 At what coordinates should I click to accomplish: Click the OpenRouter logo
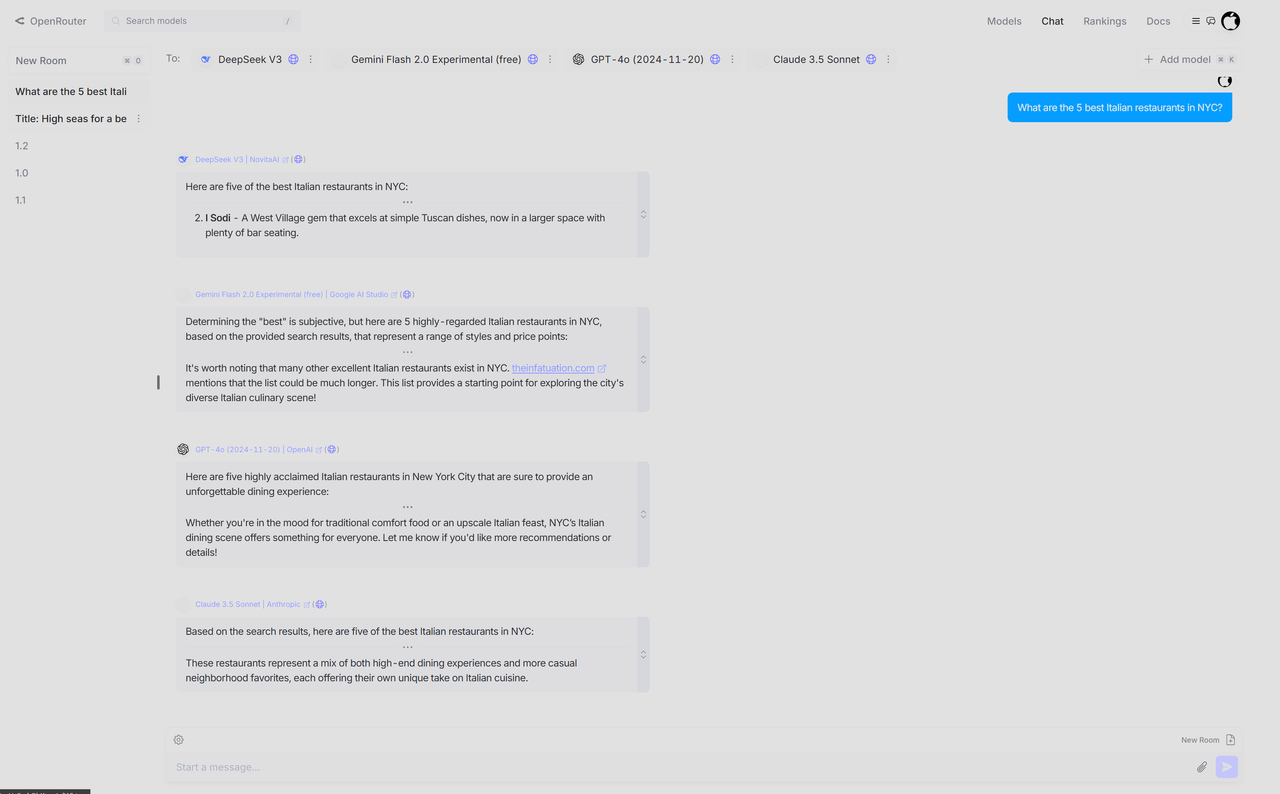point(50,21)
